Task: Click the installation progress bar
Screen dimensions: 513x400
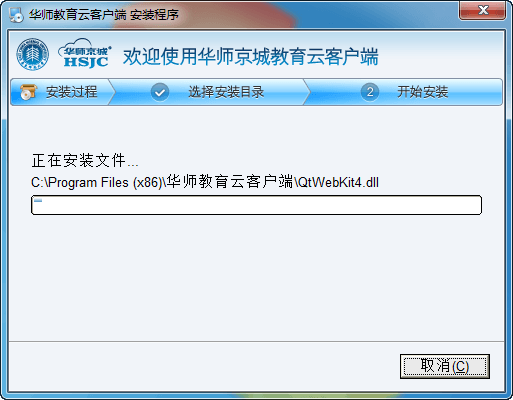Action: [x=256, y=205]
